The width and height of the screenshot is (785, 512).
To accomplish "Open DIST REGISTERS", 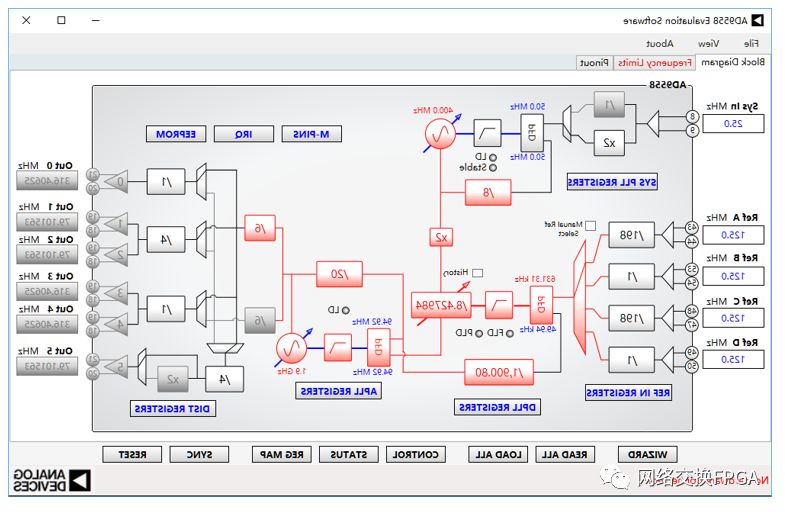I will (173, 408).
